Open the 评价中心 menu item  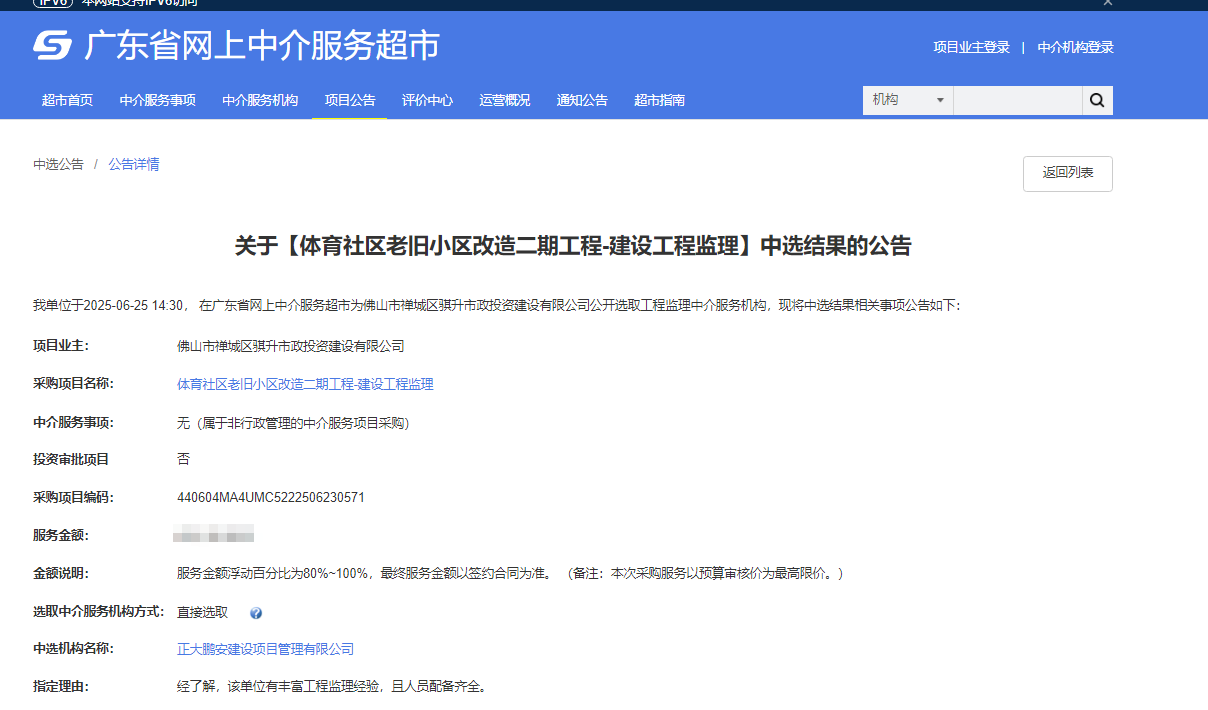(427, 100)
